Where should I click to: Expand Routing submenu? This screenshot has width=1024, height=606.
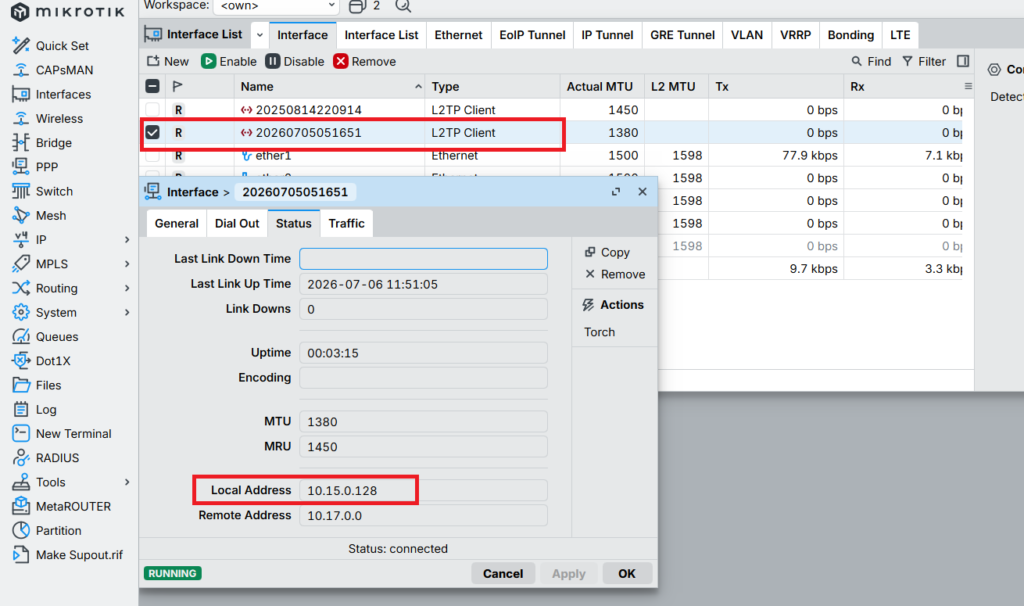point(127,288)
